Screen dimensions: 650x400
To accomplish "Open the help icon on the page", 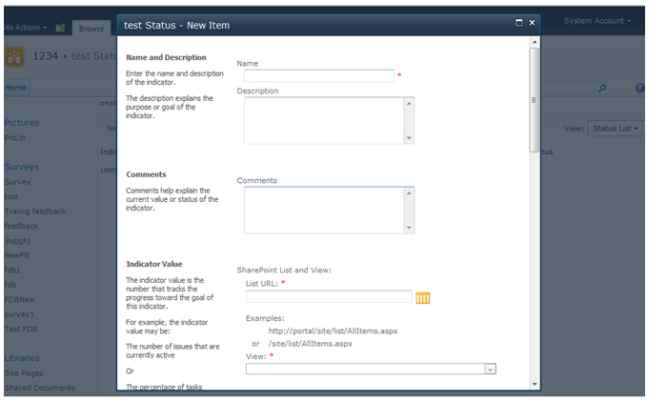I will tap(640, 88).
